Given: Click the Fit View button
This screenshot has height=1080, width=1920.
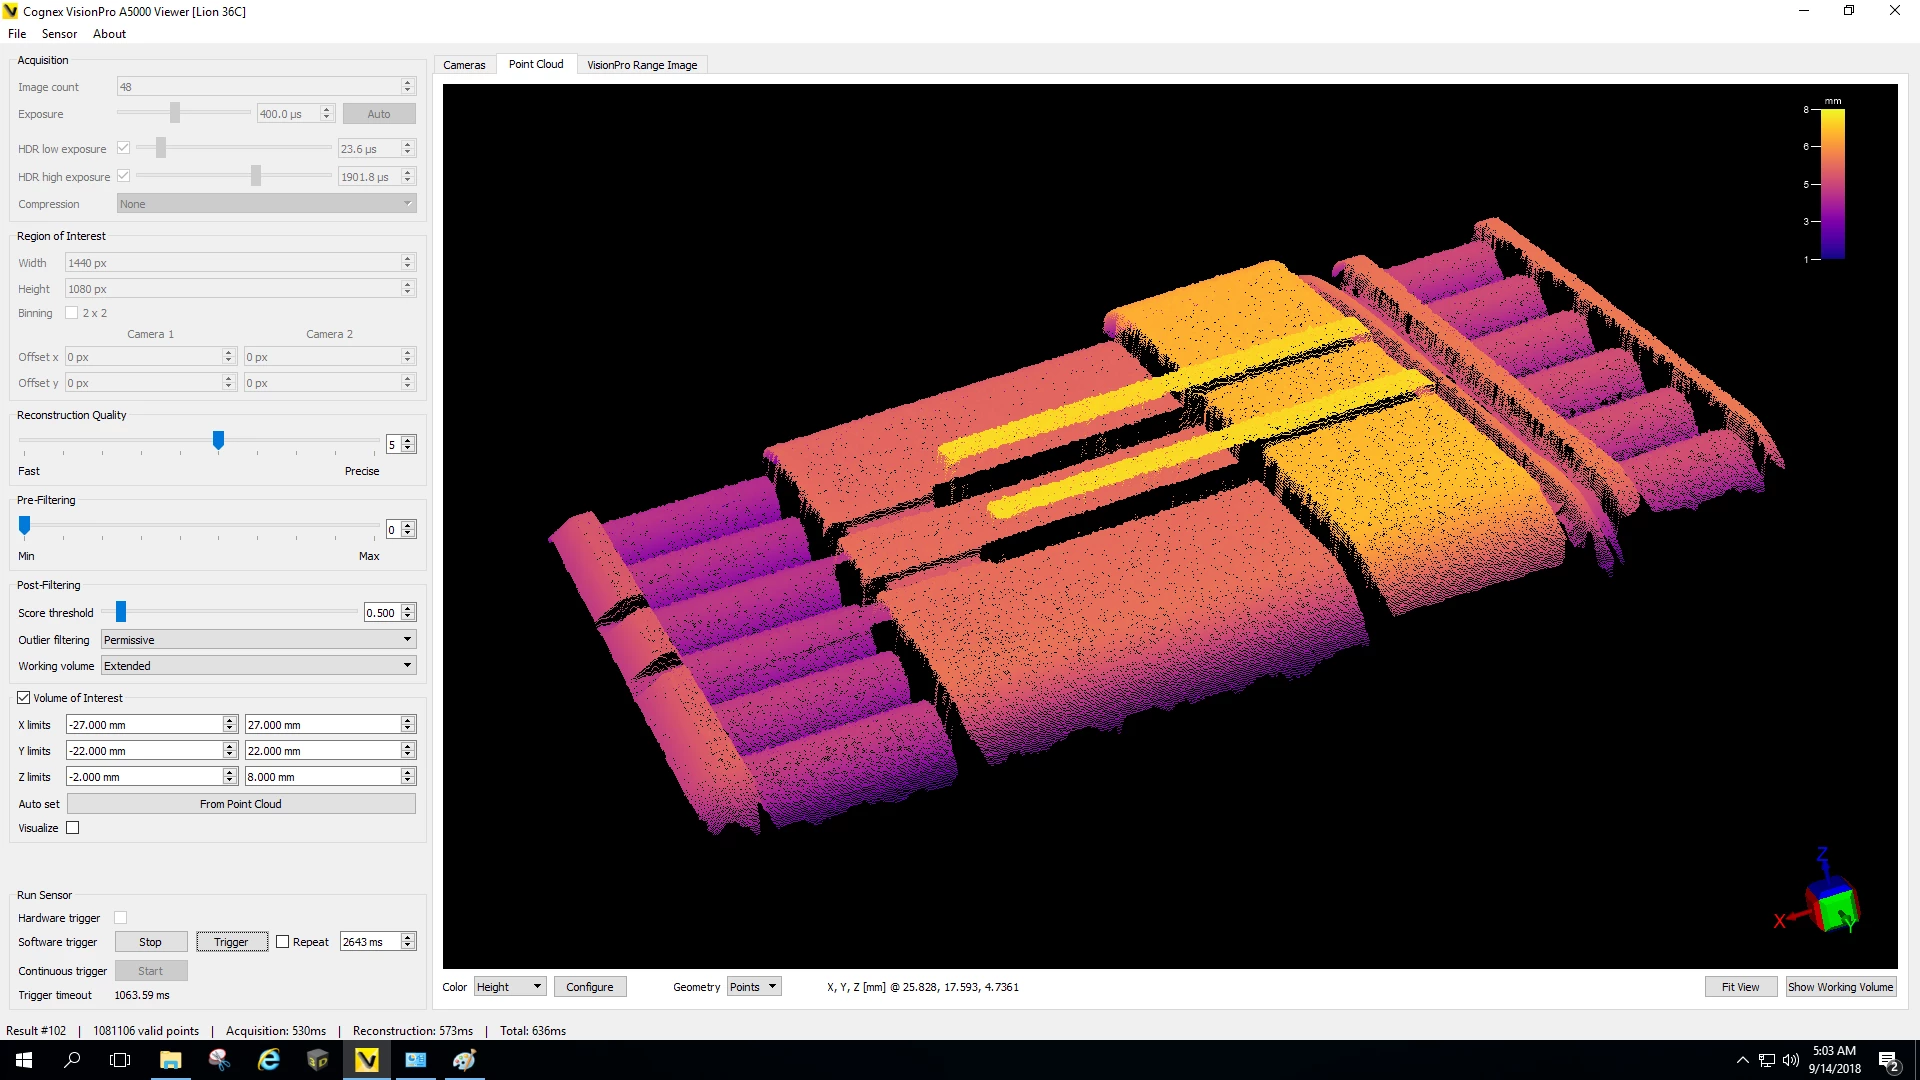Looking at the screenshot, I should pyautogui.click(x=1739, y=986).
